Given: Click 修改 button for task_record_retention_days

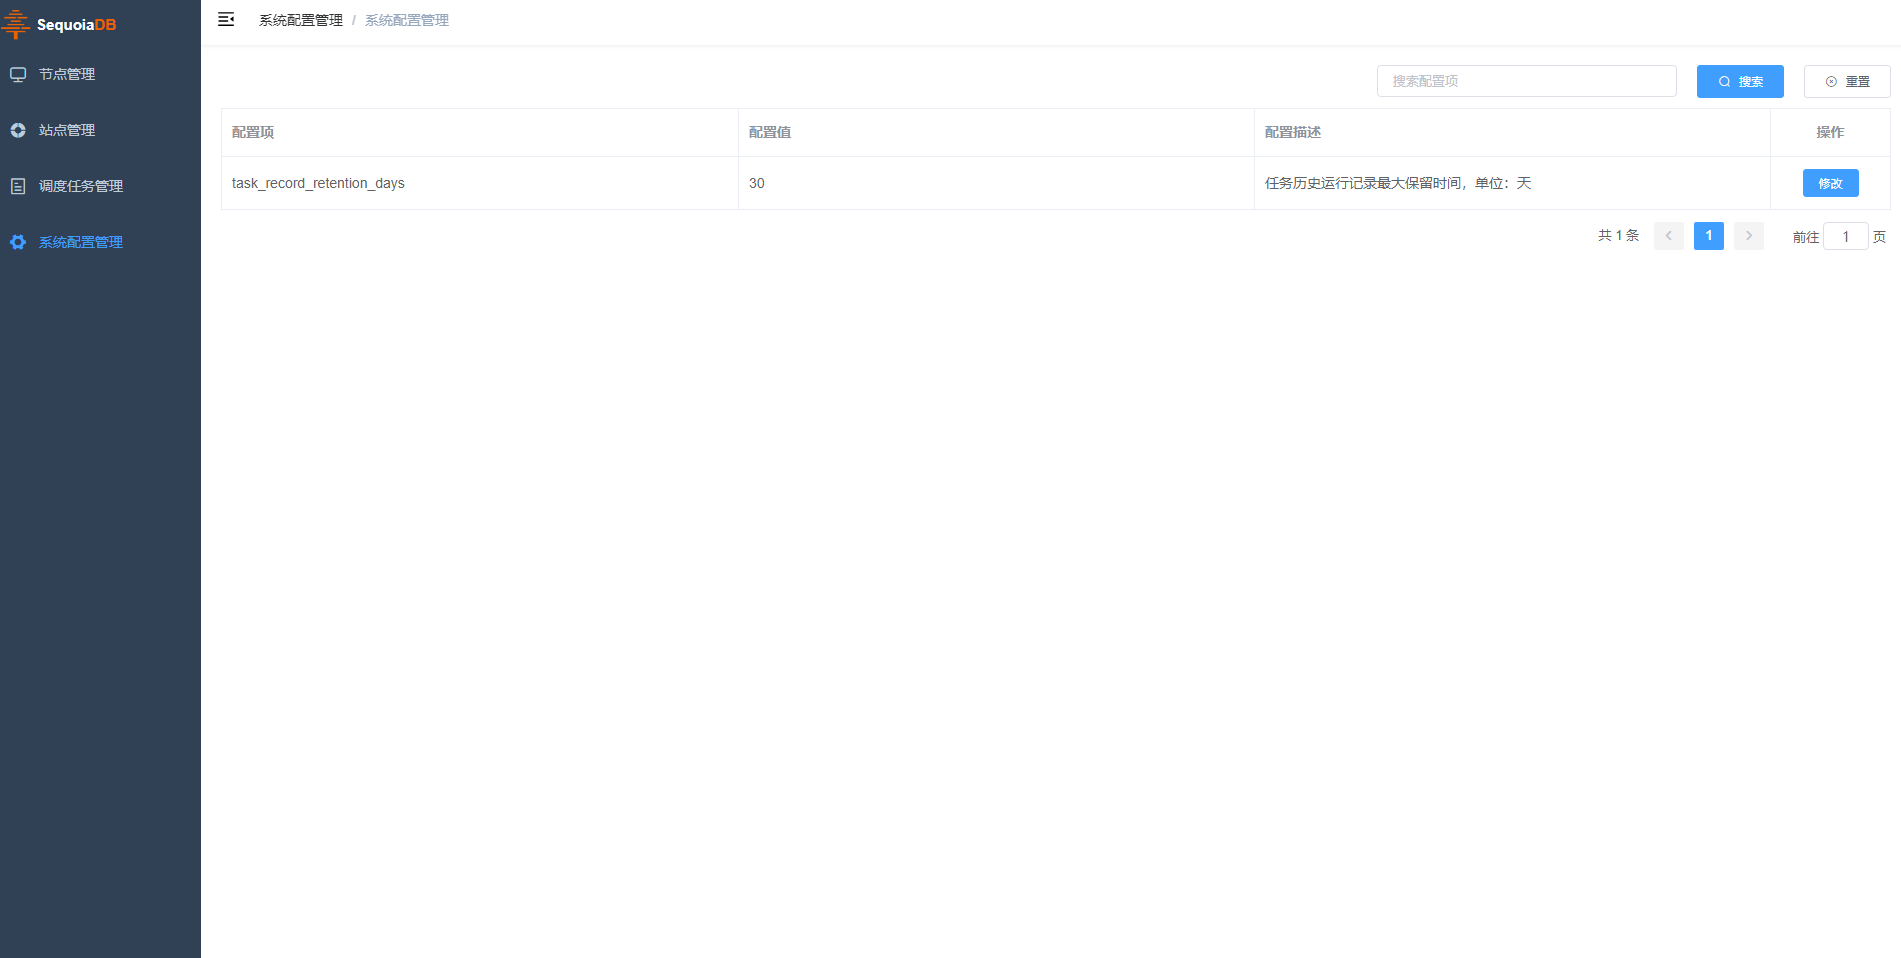Looking at the screenshot, I should (x=1830, y=183).
